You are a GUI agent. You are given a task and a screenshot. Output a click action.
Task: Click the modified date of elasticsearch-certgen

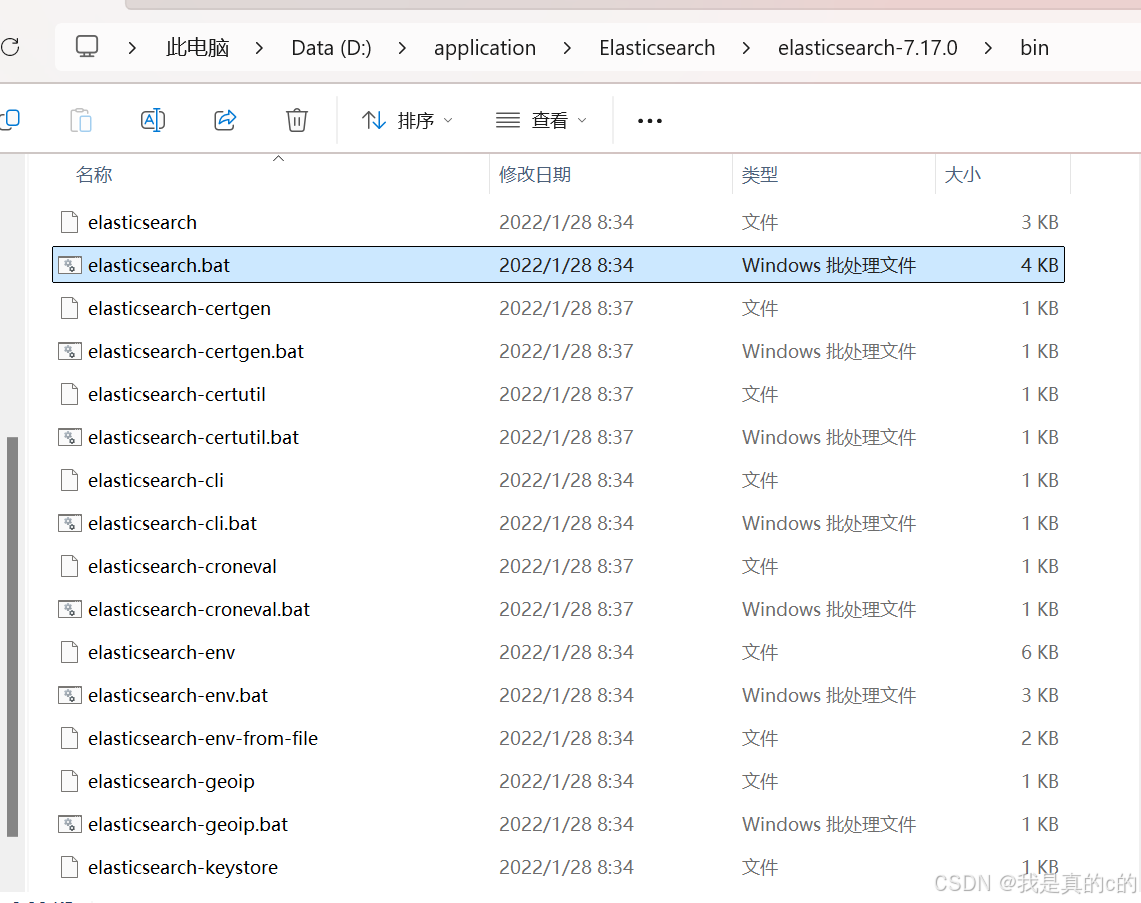pyautogui.click(x=566, y=309)
